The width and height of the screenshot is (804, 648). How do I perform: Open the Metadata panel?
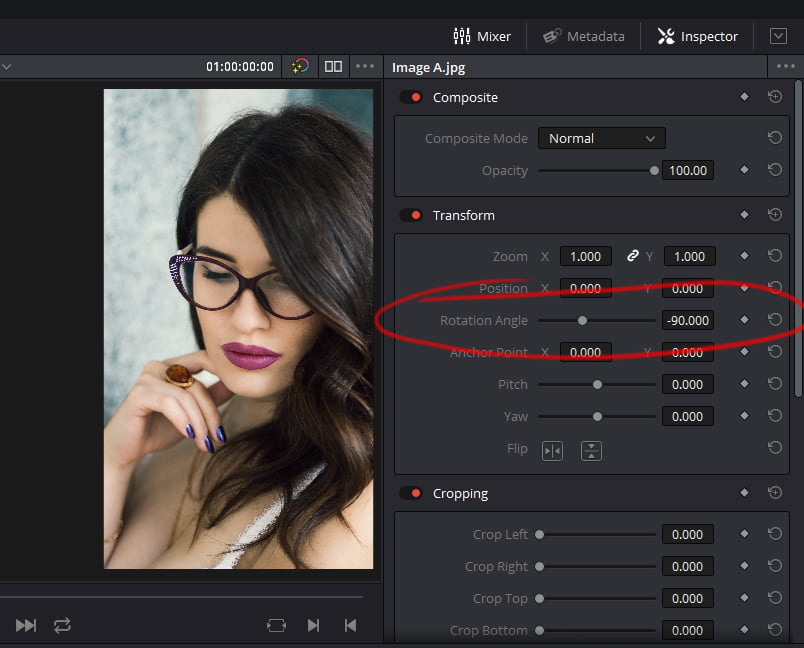tap(584, 36)
